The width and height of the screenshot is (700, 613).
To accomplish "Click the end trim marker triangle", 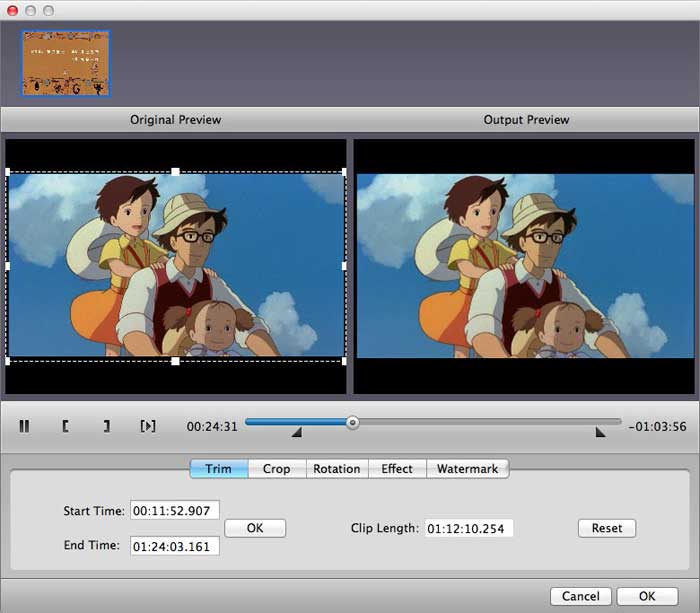I will pyautogui.click(x=600, y=432).
